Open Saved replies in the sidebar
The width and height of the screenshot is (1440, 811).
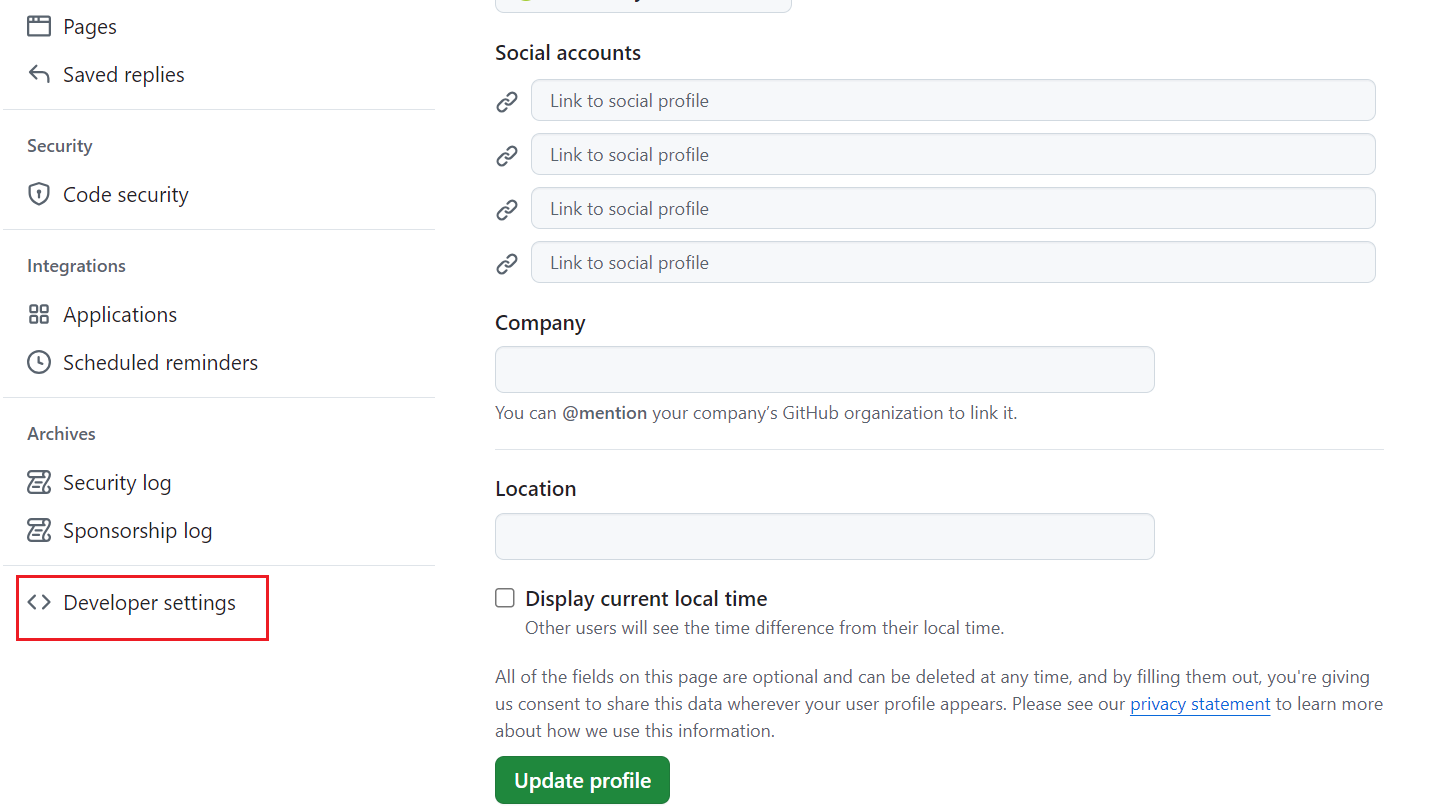123,75
